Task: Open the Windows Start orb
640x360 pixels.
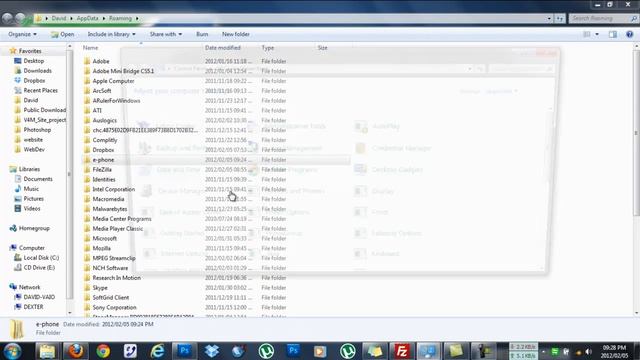Action: click(x=12, y=351)
